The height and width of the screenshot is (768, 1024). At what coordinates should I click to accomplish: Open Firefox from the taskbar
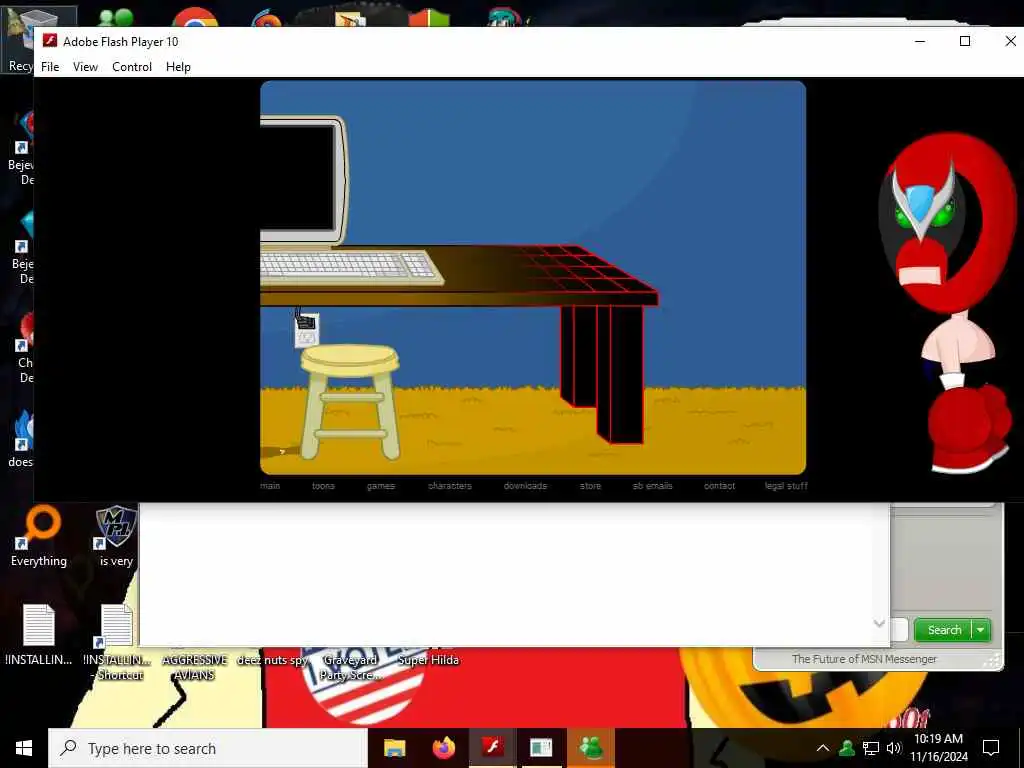pyautogui.click(x=443, y=748)
